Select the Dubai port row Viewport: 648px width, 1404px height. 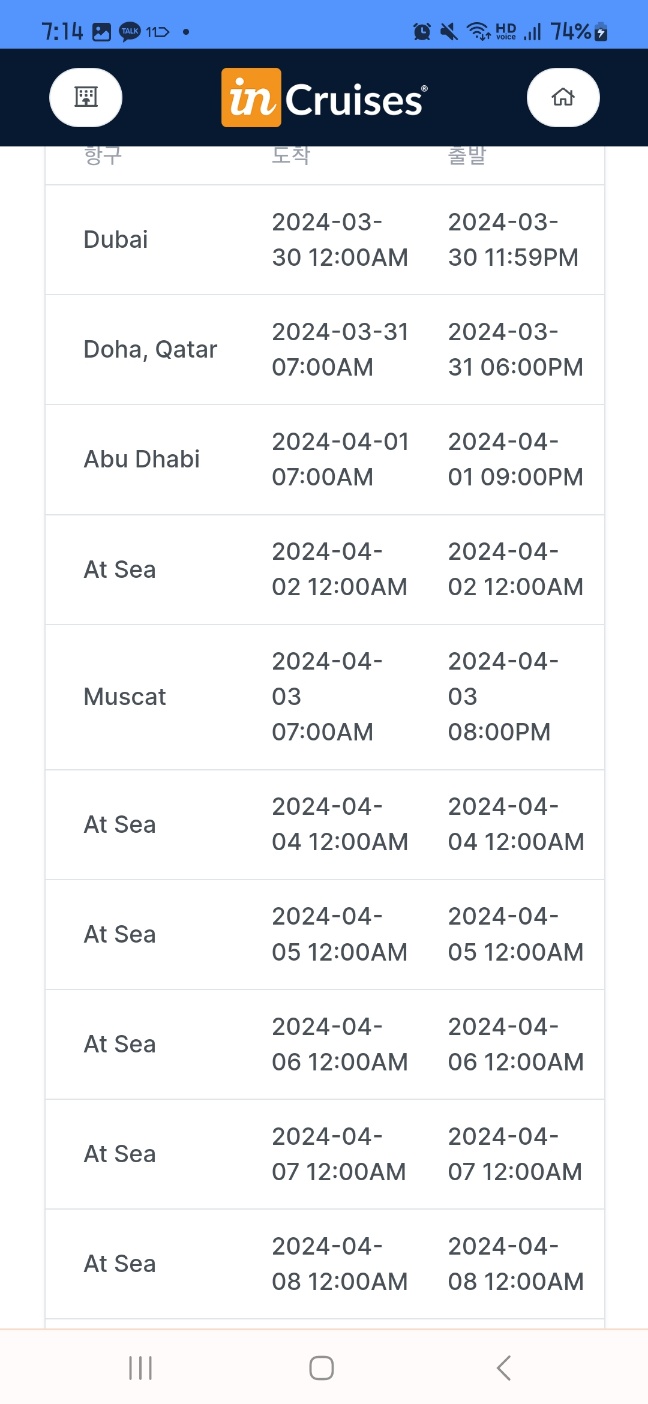pyautogui.click(x=325, y=240)
